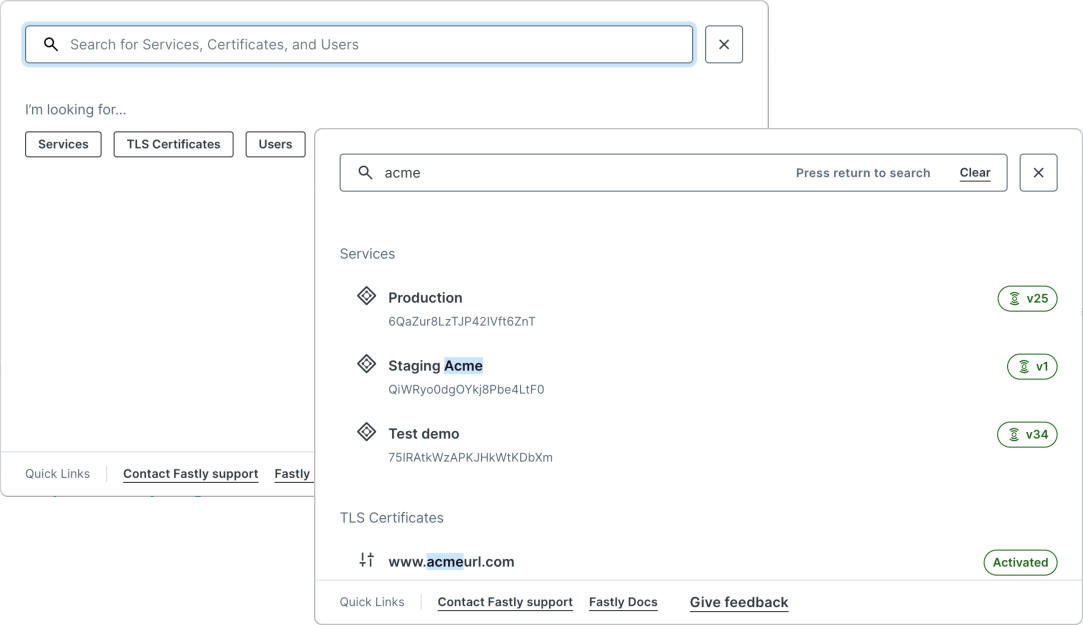Image resolution: width=1083 pixels, height=625 pixels.
Task: Click the v25 version badge on Production
Action: click(1026, 298)
